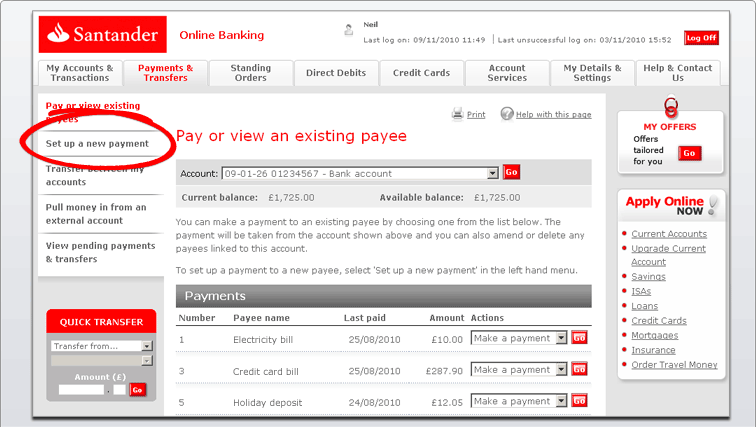Click Go in My Offers box
The height and width of the screenshot is (427, 756).
[689, 153]
